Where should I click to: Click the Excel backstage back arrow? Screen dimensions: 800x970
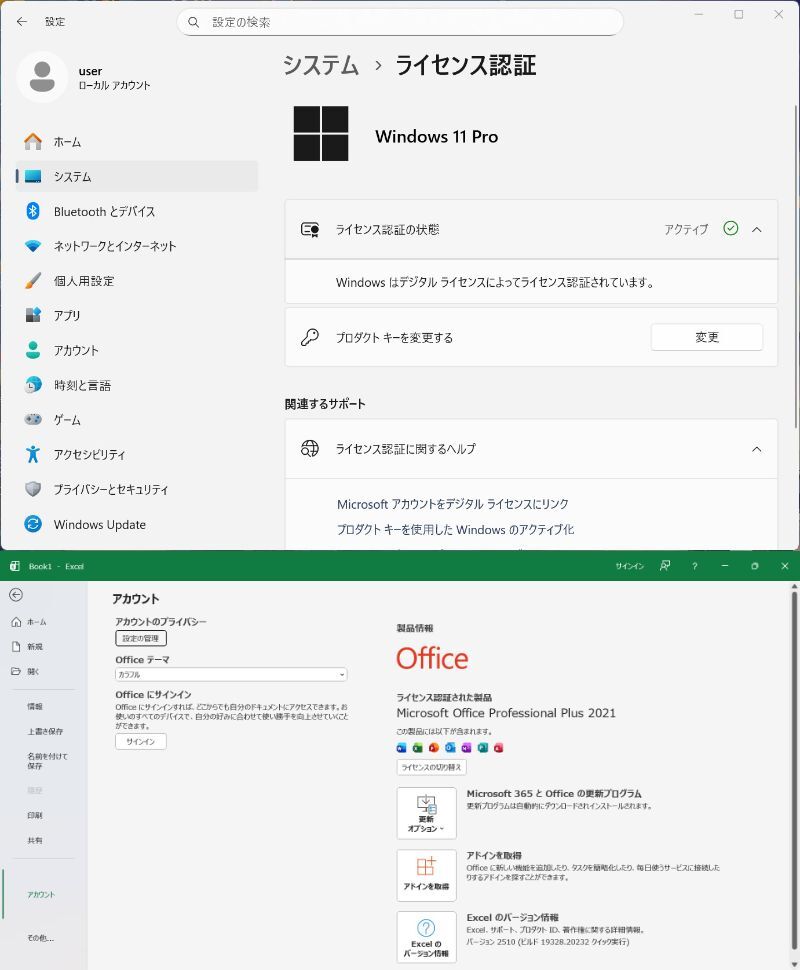coord(16,595)
